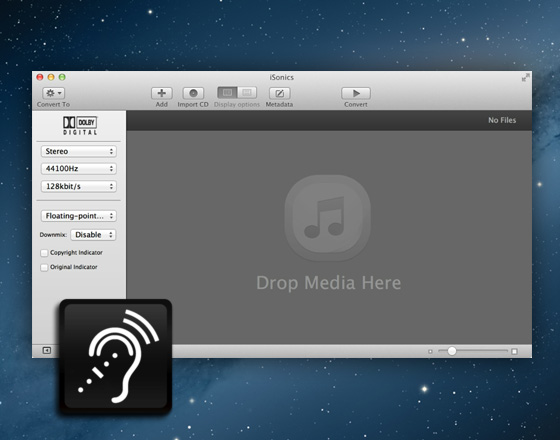This screenshot has height=440, width=560.
Task: Open the 128kbit/s bitrate dropdown
Action: click(x=79, y=186)
